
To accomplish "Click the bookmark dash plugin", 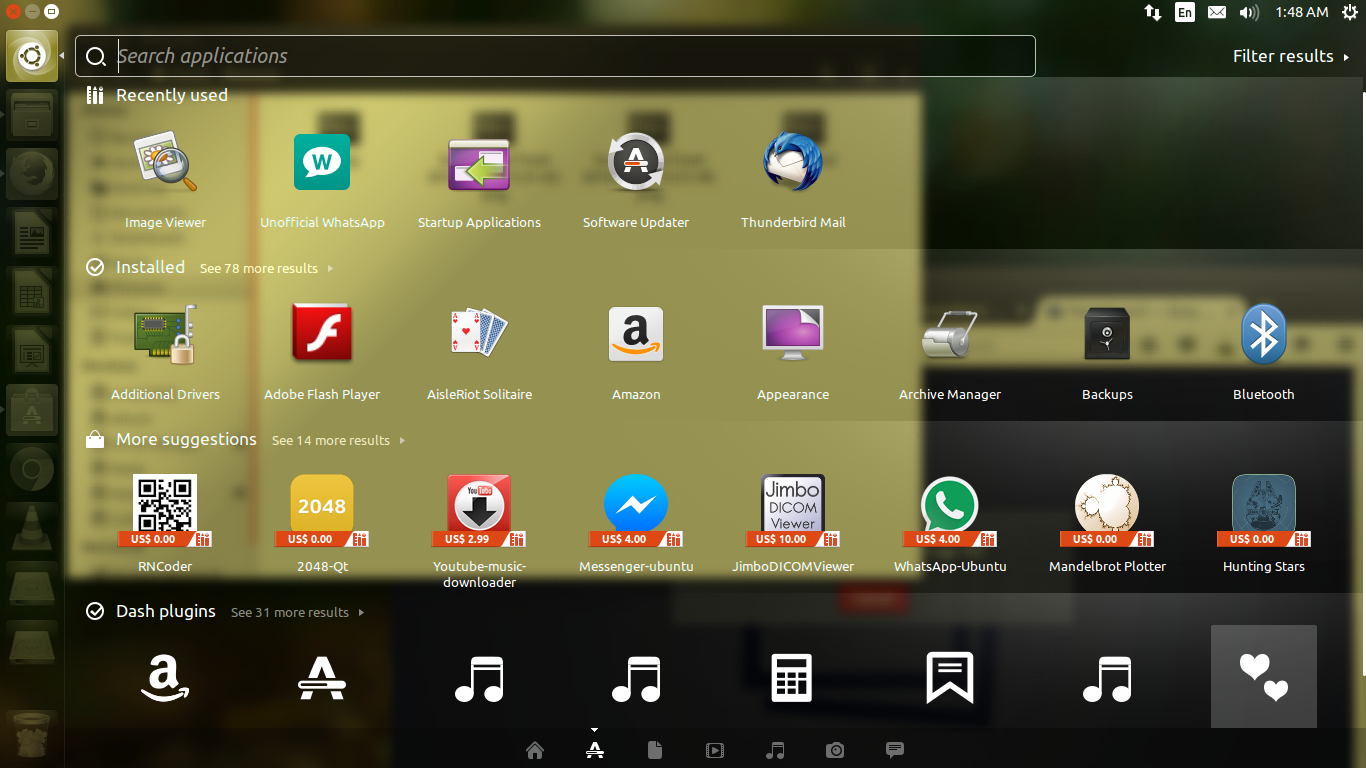I will click(950, 677).
